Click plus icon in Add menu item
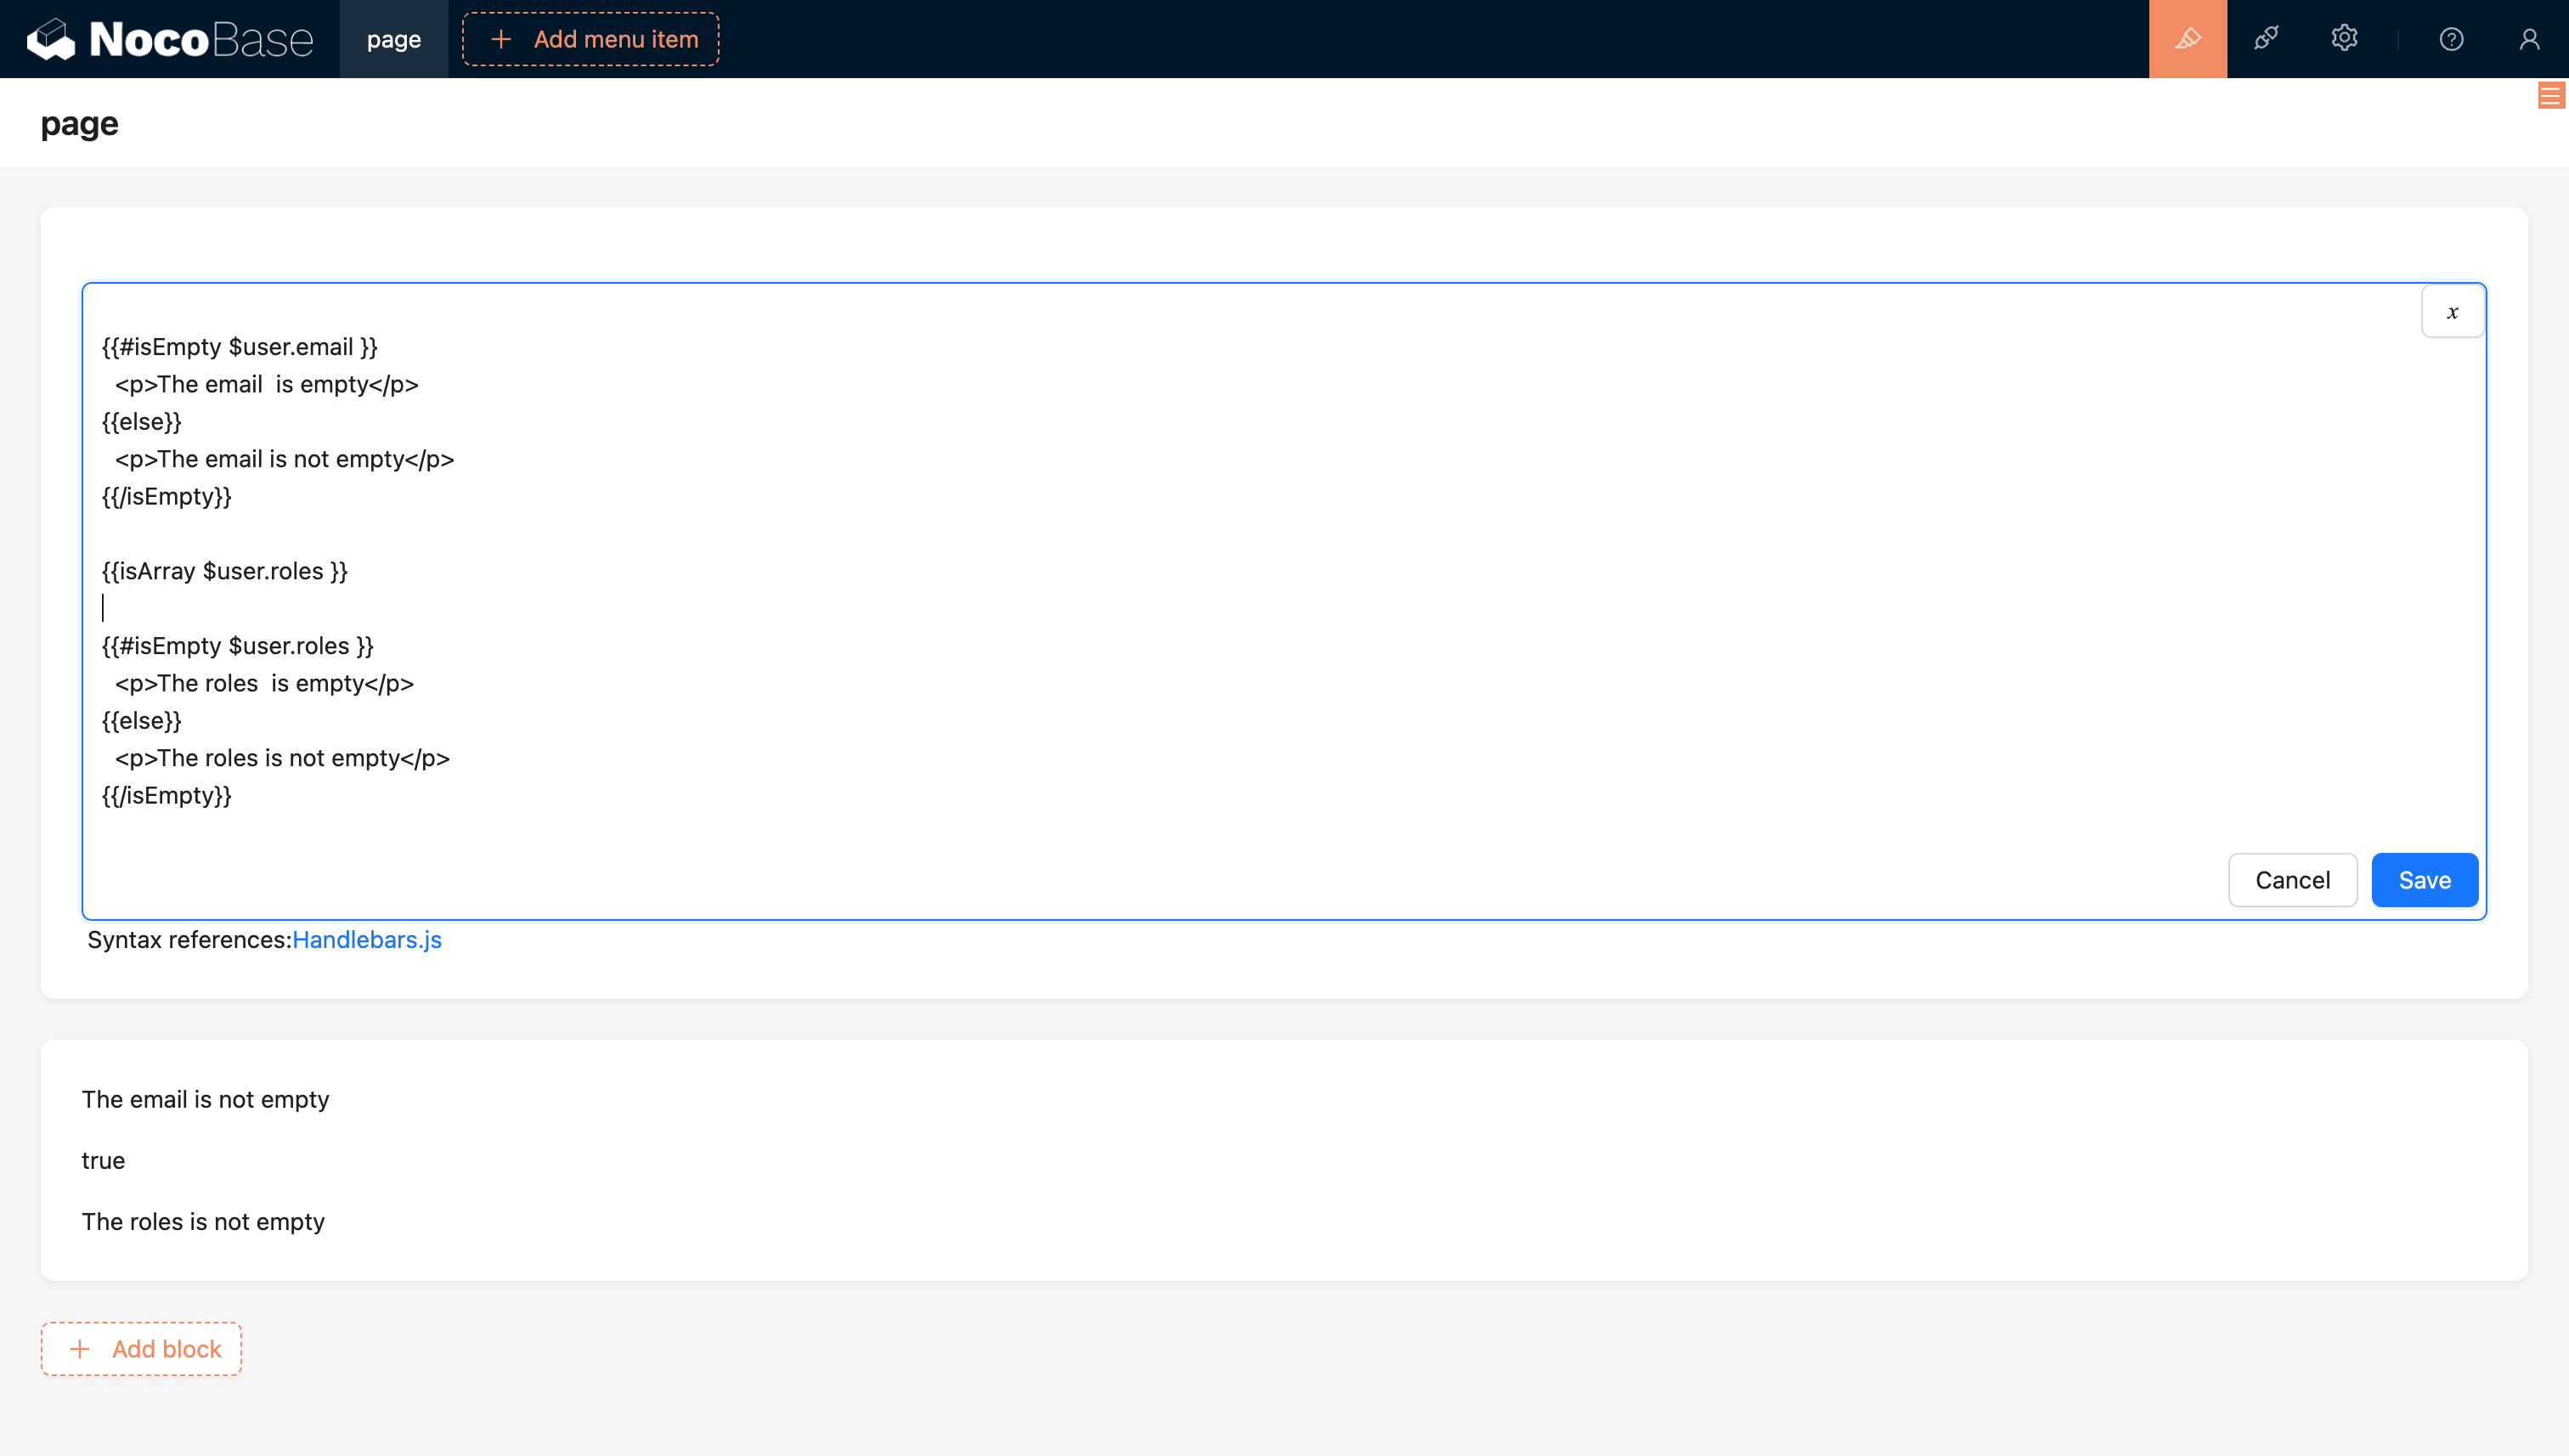2569x1456 pixels. tap(501, 39)
